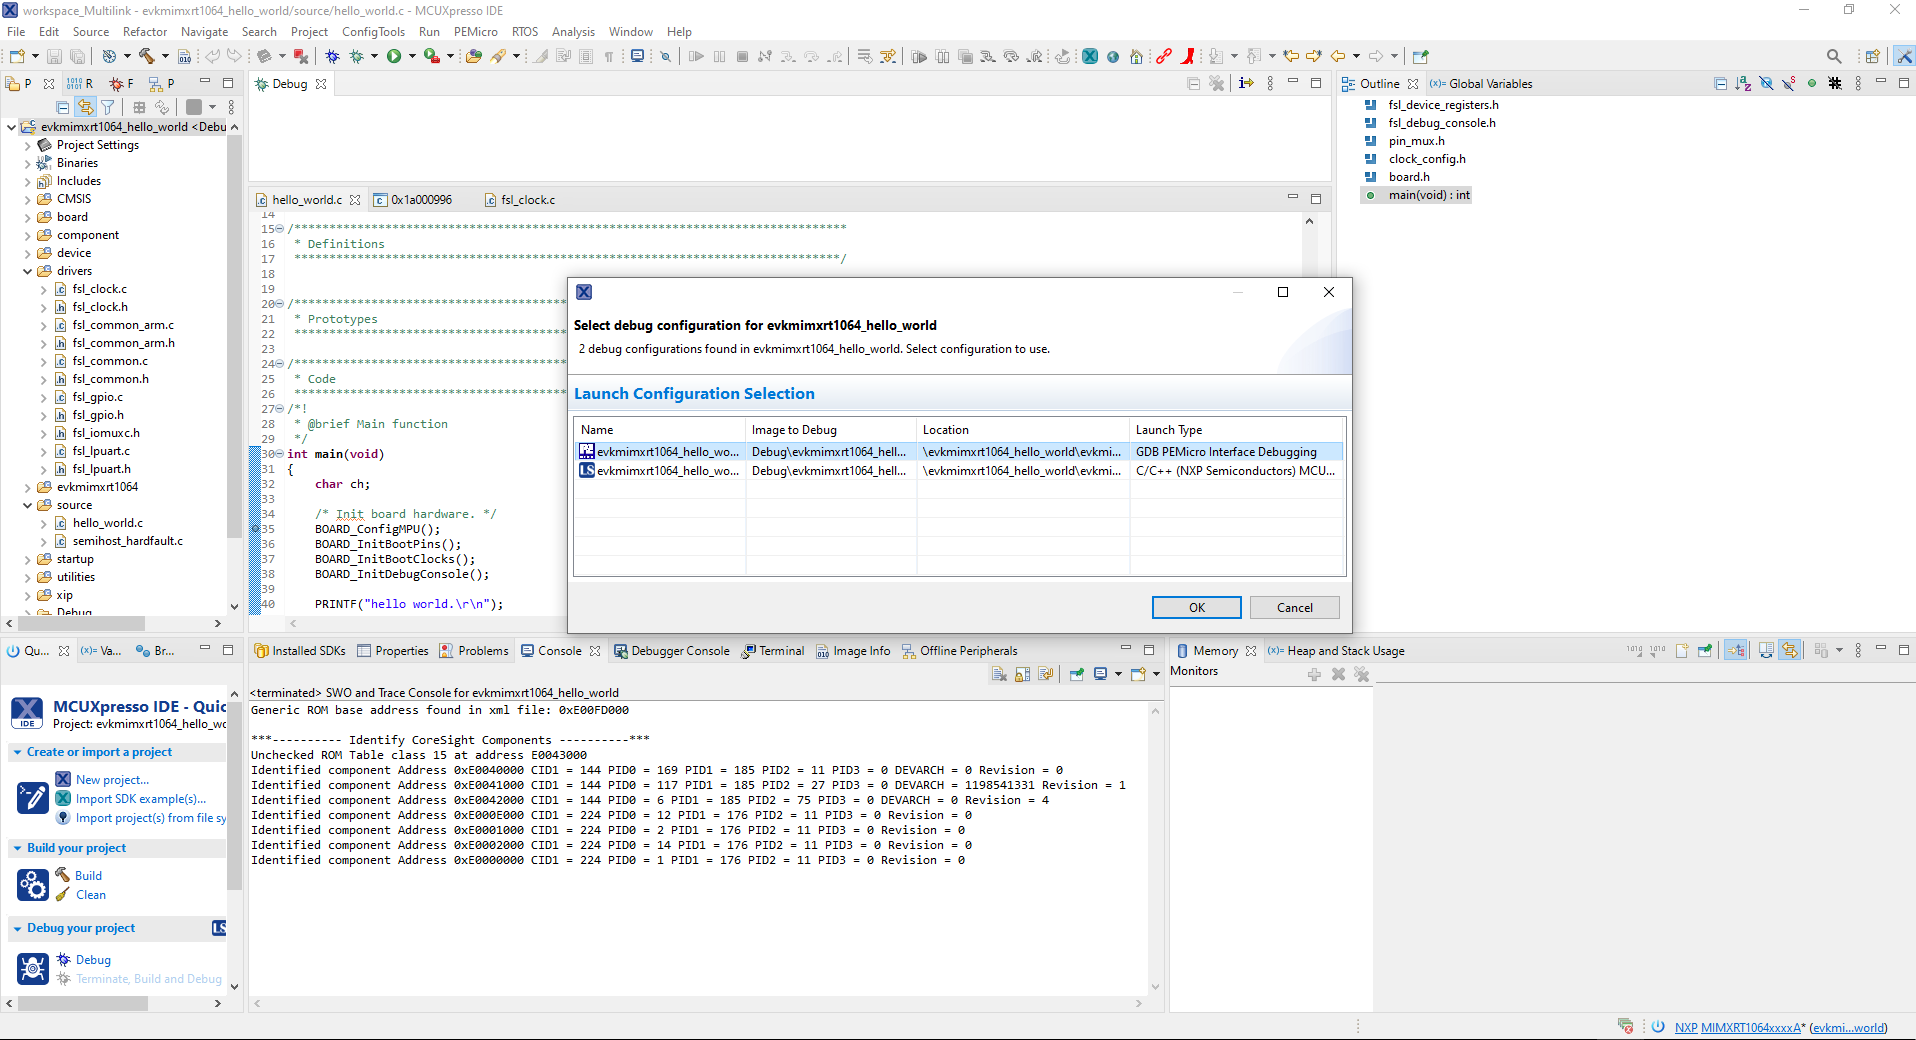
Task: Toggle hiding static fields in the Outline view
Action: point(1788,84)
